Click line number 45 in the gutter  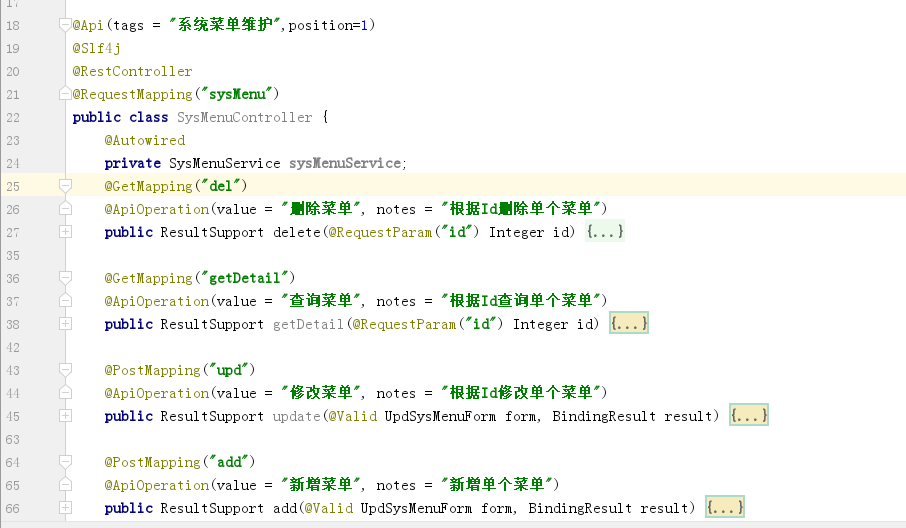[x=13, y=417]
